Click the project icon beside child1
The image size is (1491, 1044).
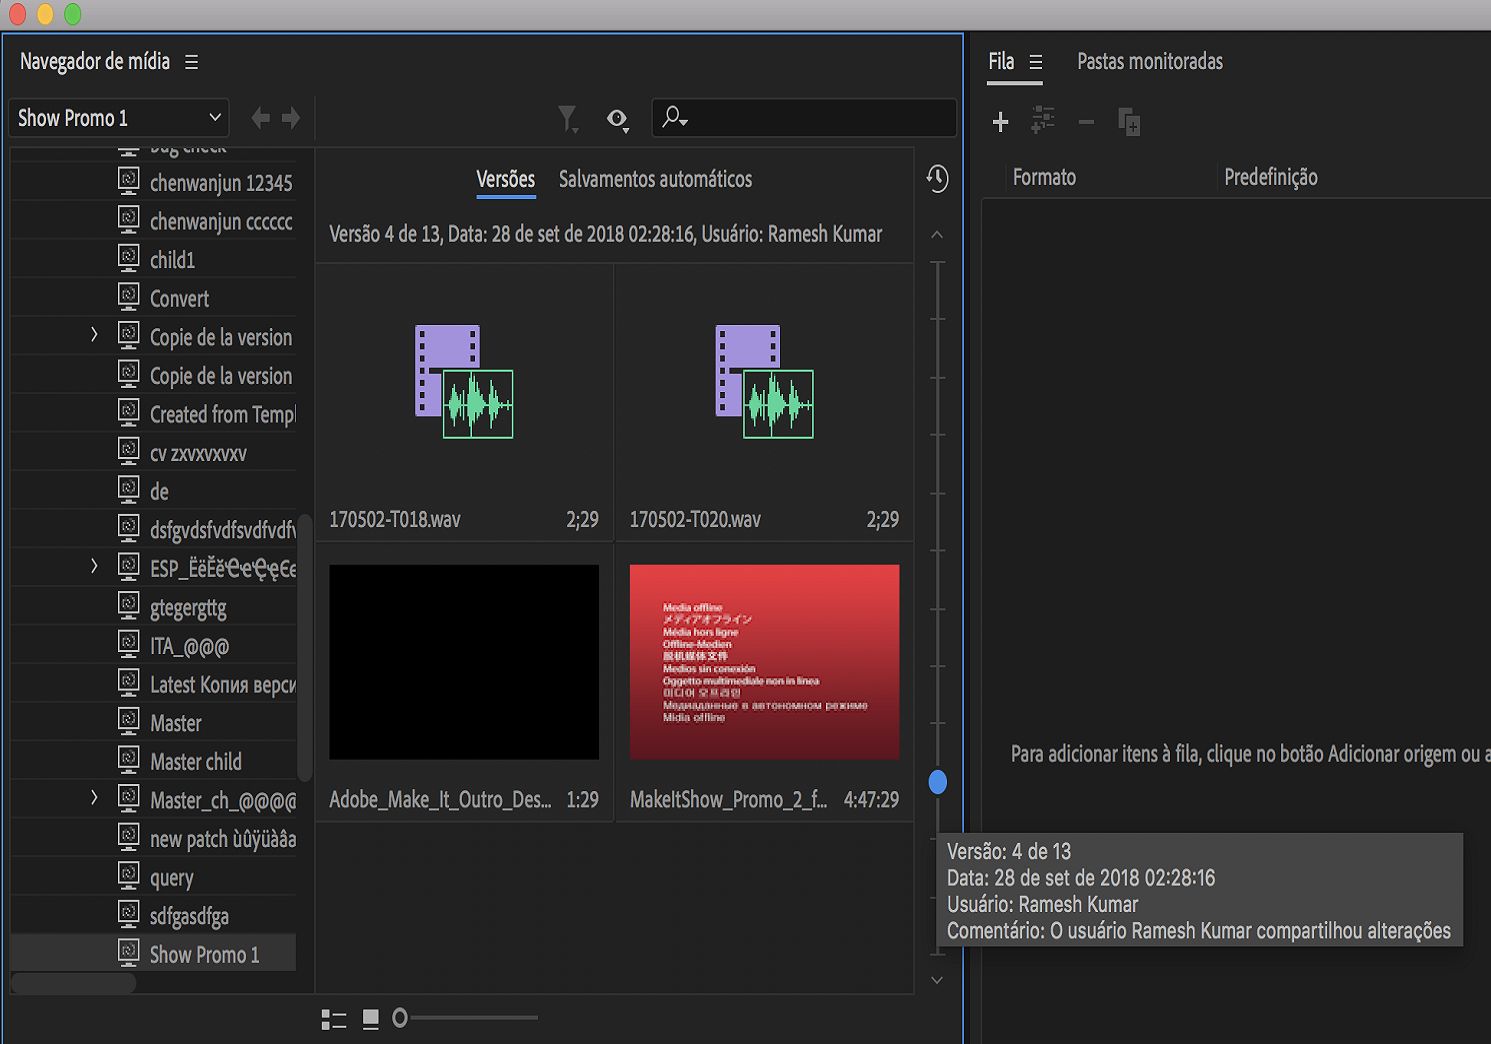coord(129,258)
